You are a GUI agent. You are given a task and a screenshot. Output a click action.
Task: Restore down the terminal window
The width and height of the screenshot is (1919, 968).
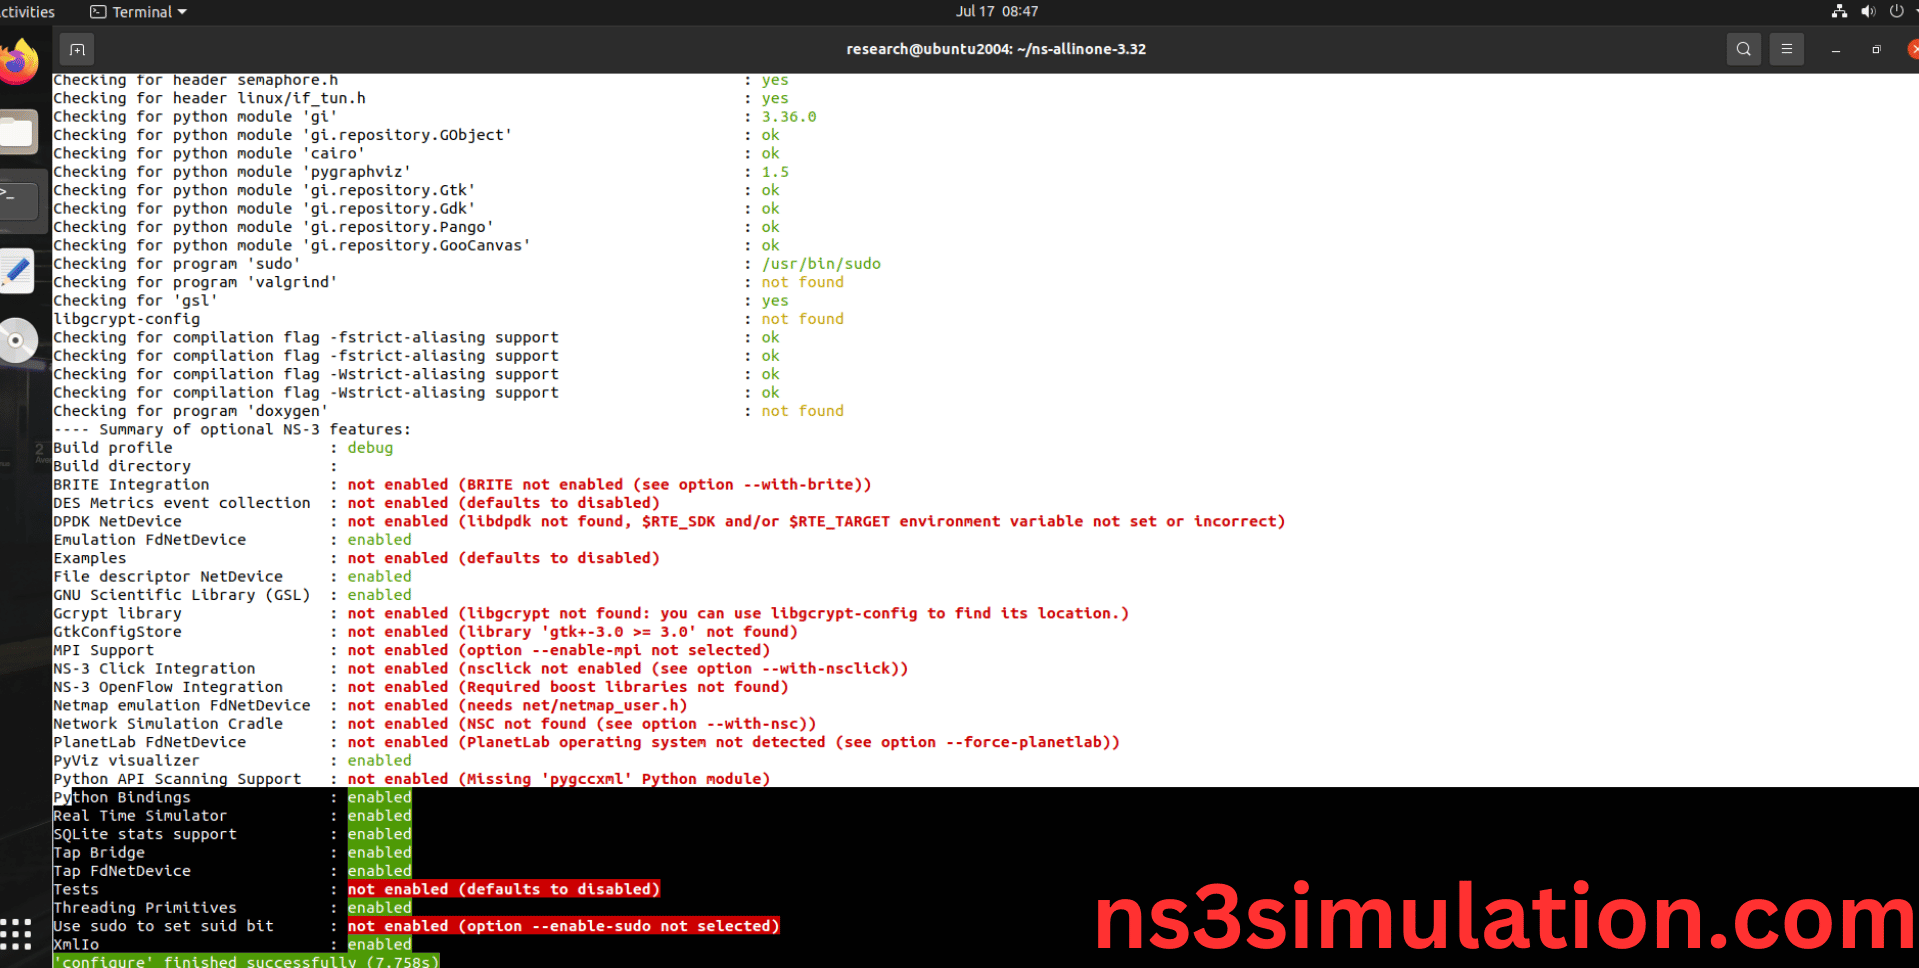(1876, 48)
